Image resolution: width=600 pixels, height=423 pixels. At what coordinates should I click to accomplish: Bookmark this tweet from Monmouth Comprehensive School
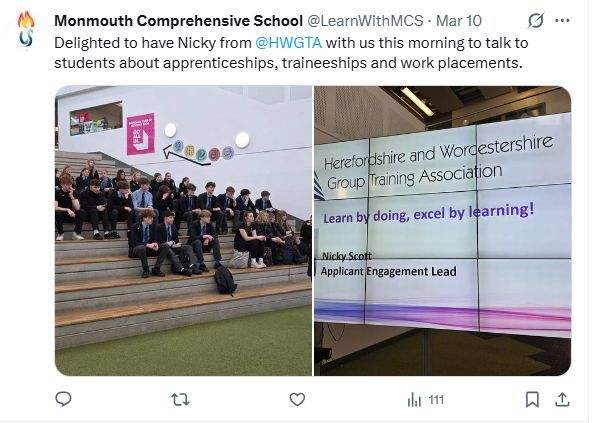[x=532, y=399]
